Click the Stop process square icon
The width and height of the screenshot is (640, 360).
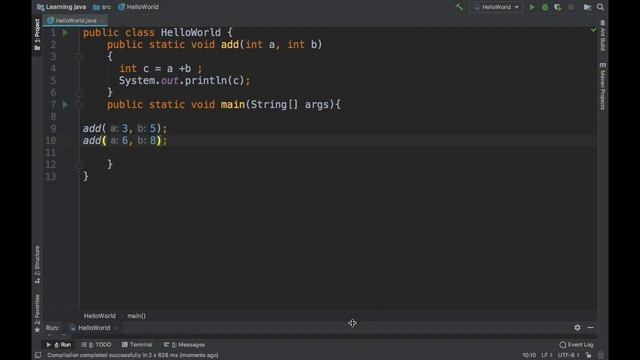coord(571,7)
